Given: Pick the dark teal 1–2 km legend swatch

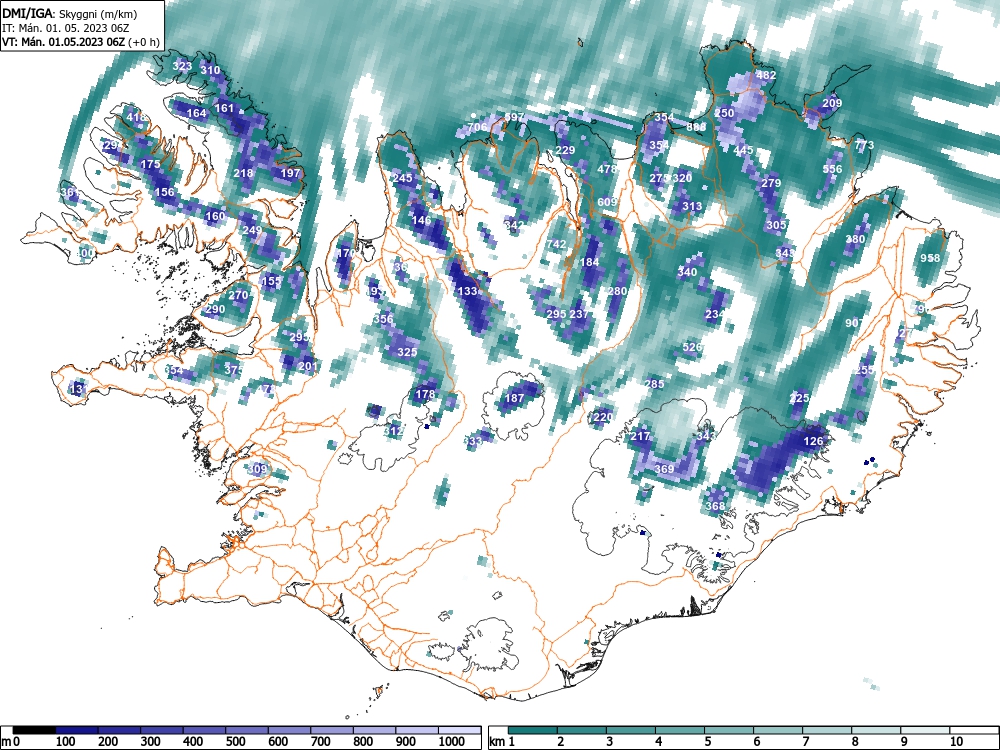Looking at the screenshot, I should [533, 730].
